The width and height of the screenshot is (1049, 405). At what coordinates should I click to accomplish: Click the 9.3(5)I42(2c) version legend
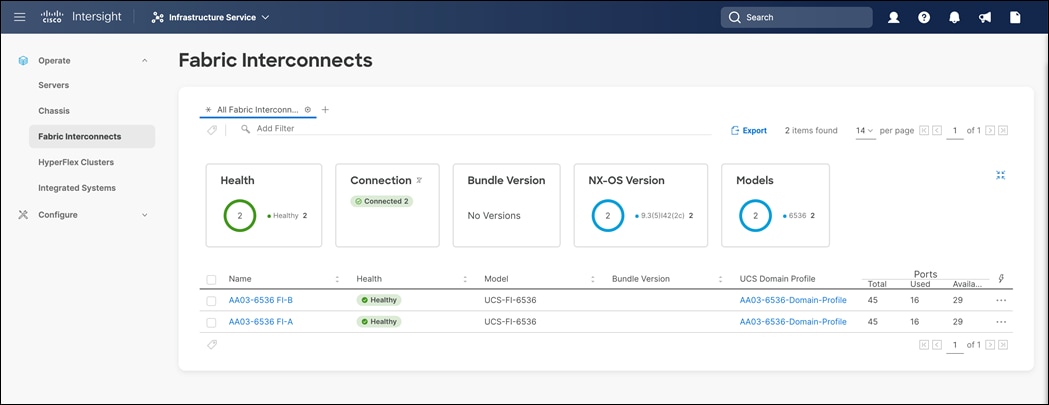point(664,216)
